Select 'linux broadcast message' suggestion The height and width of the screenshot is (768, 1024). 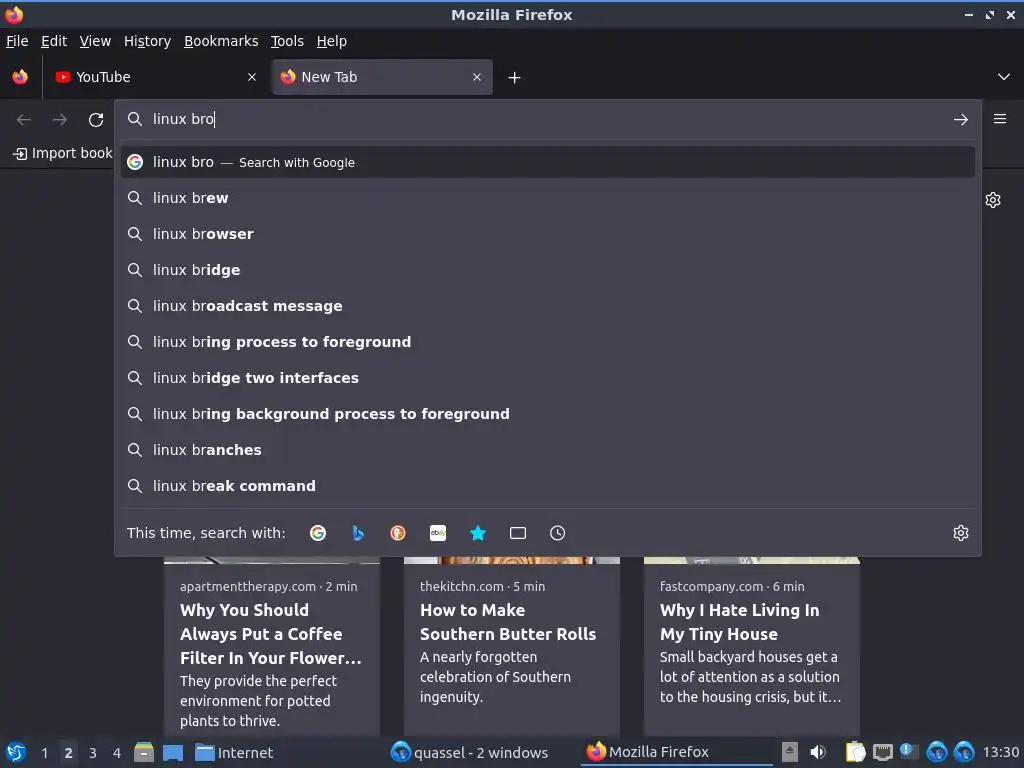(548, 306)
